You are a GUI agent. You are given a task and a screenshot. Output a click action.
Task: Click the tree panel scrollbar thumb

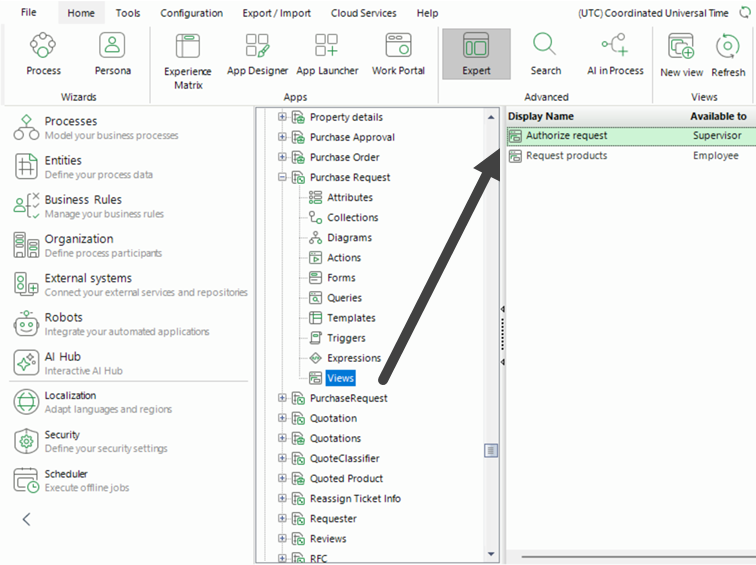pyautogui.click(x=491, y=450)
